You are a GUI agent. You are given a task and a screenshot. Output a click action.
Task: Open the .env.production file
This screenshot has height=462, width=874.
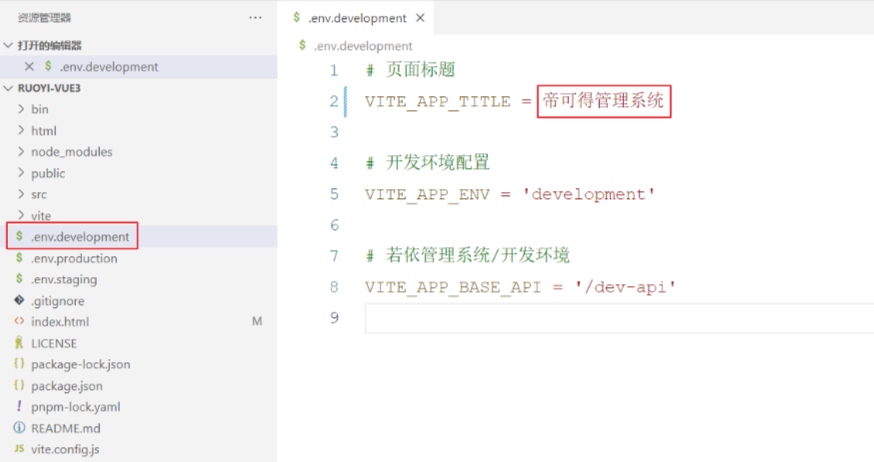click(73, 259)
